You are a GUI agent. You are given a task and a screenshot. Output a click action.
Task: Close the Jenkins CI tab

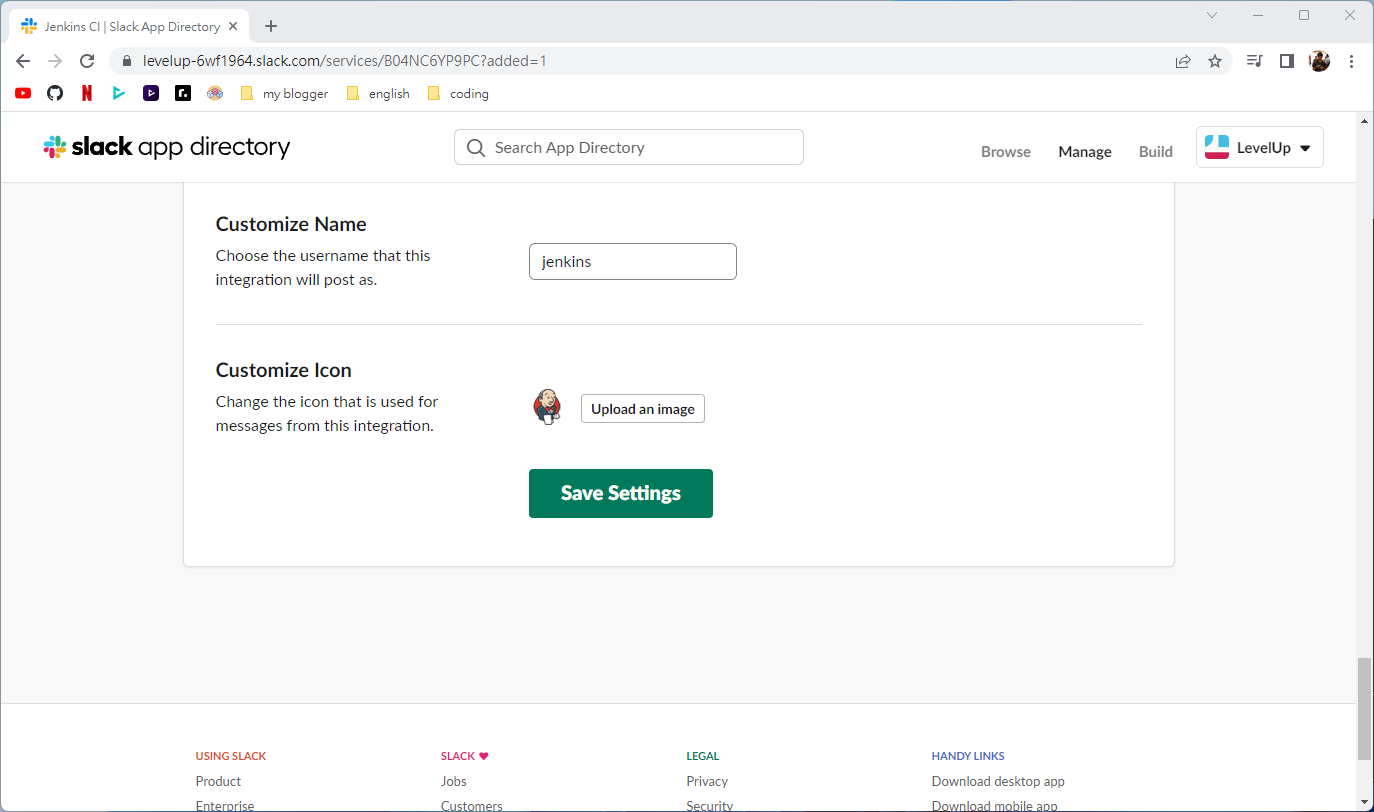coord(235,26)
